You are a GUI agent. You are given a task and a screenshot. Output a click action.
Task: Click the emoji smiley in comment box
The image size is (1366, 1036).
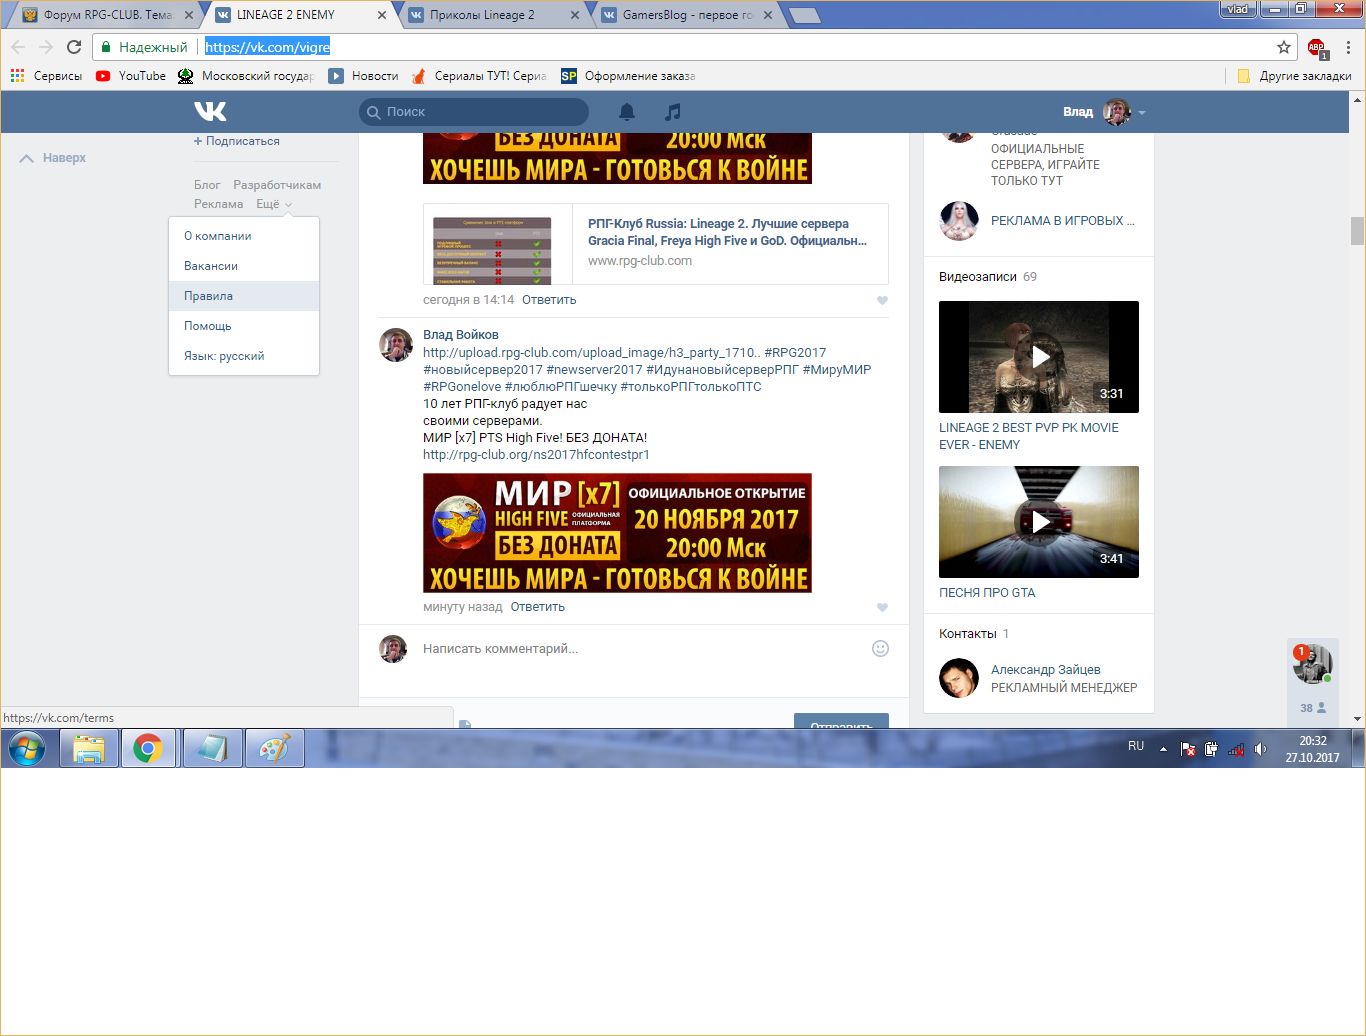coord(880,648)
